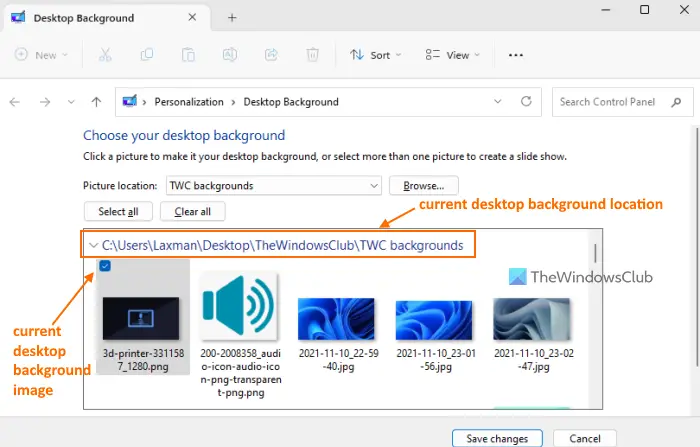The image size is (700, 447).
Task: Click the Cut scissors icon in toolbar
Action: click(x=105, y=55)
